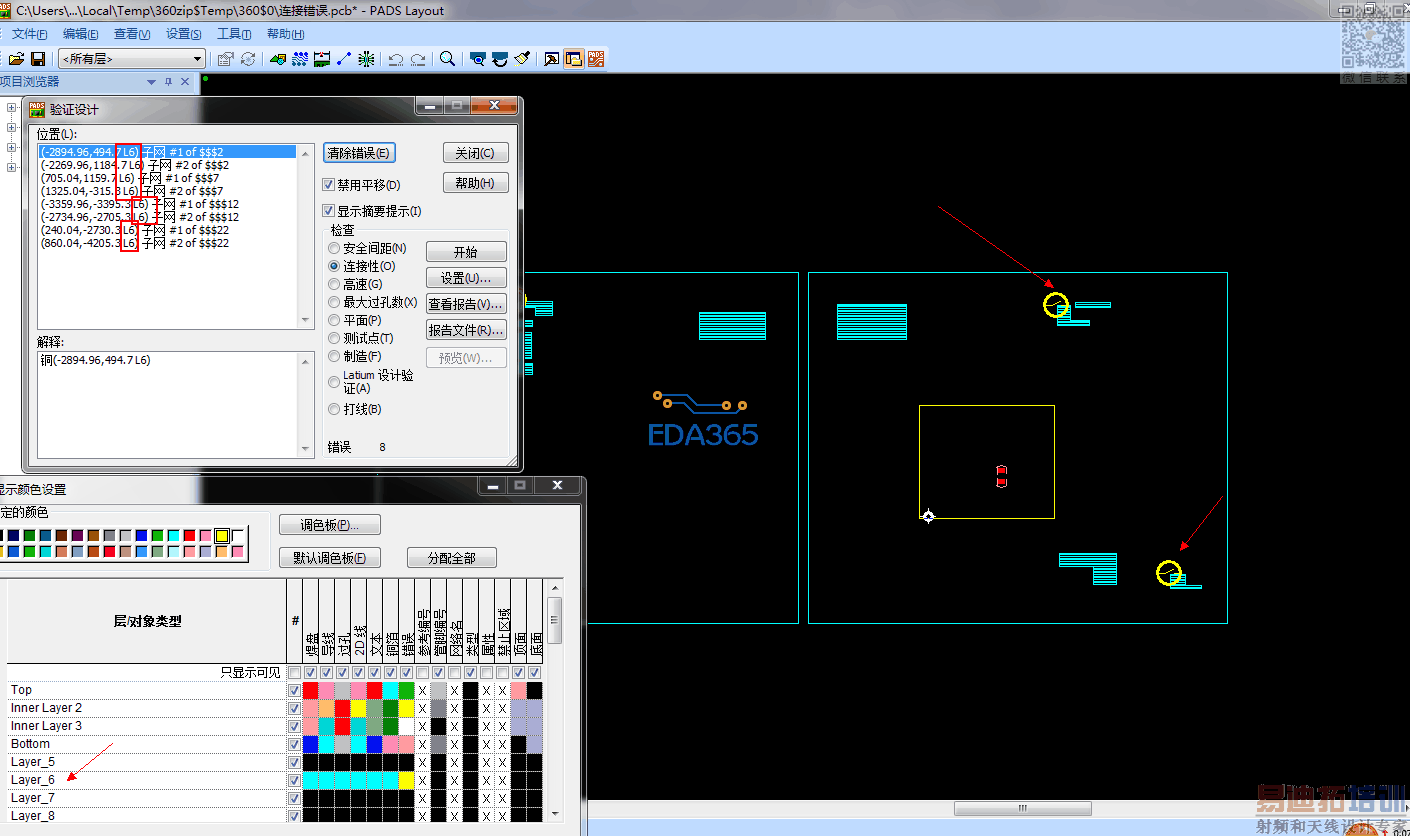Open the Project Explorer panel options arrow

[151, 82]
